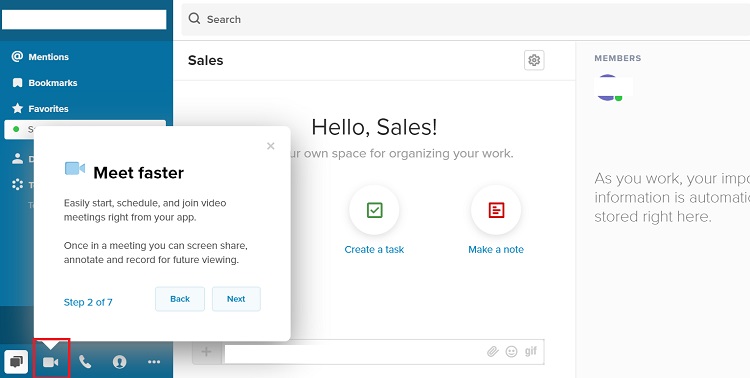Open the Sales conversation settings gear

click(x=534, y=60)
